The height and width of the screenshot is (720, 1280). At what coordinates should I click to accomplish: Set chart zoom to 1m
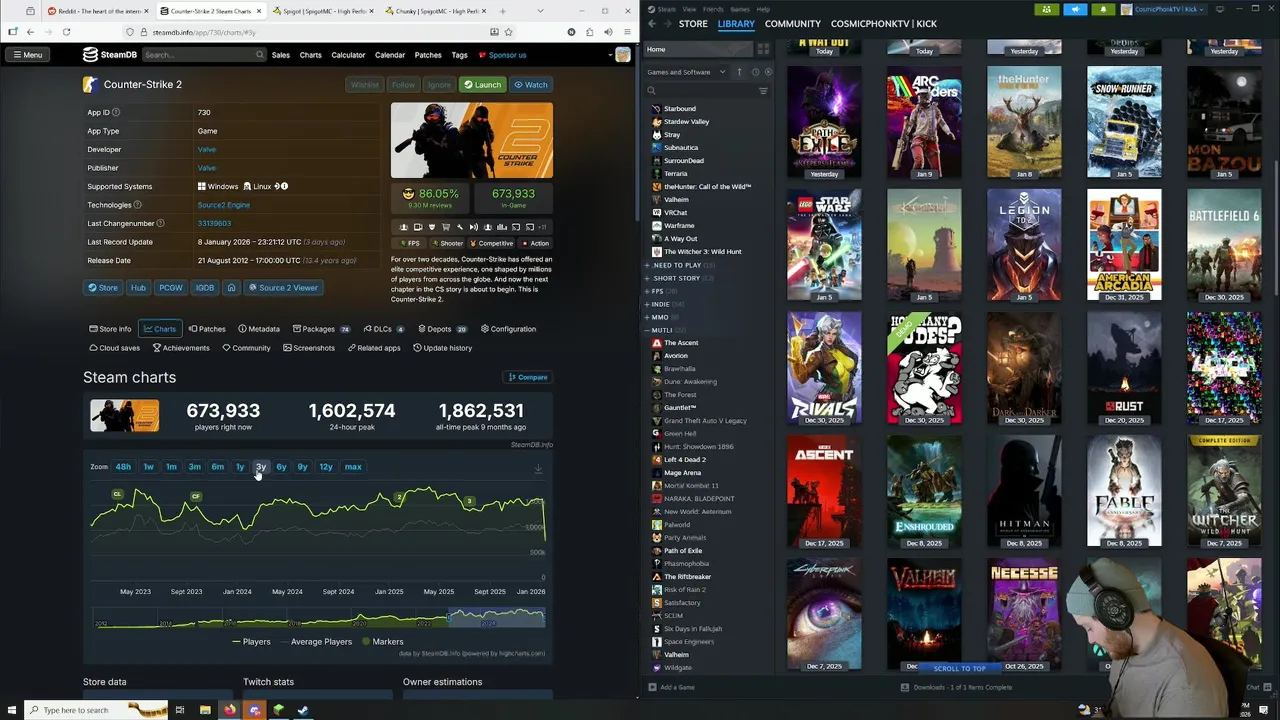pos(171,467)
